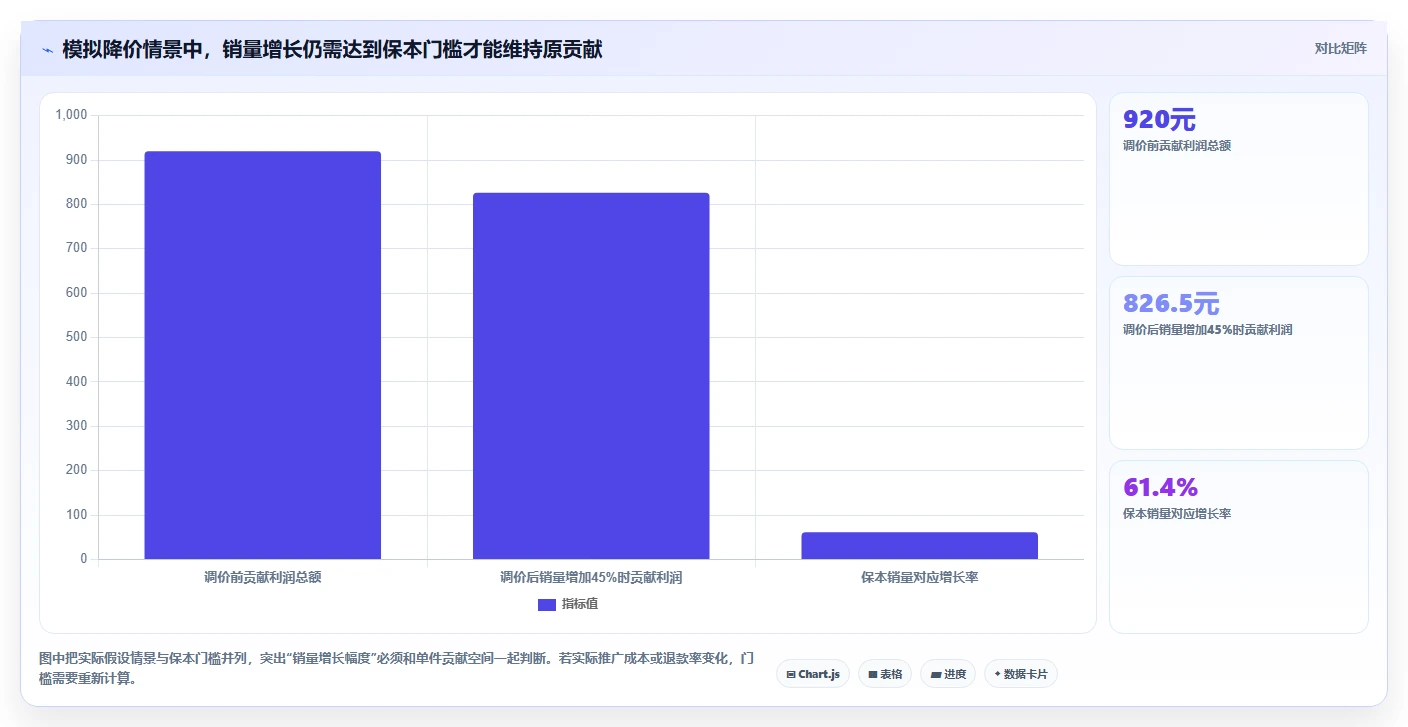This screenshot has width=1408, height=727.
Task: Click the 100 y-axis tick label
Action: [77, 515]
